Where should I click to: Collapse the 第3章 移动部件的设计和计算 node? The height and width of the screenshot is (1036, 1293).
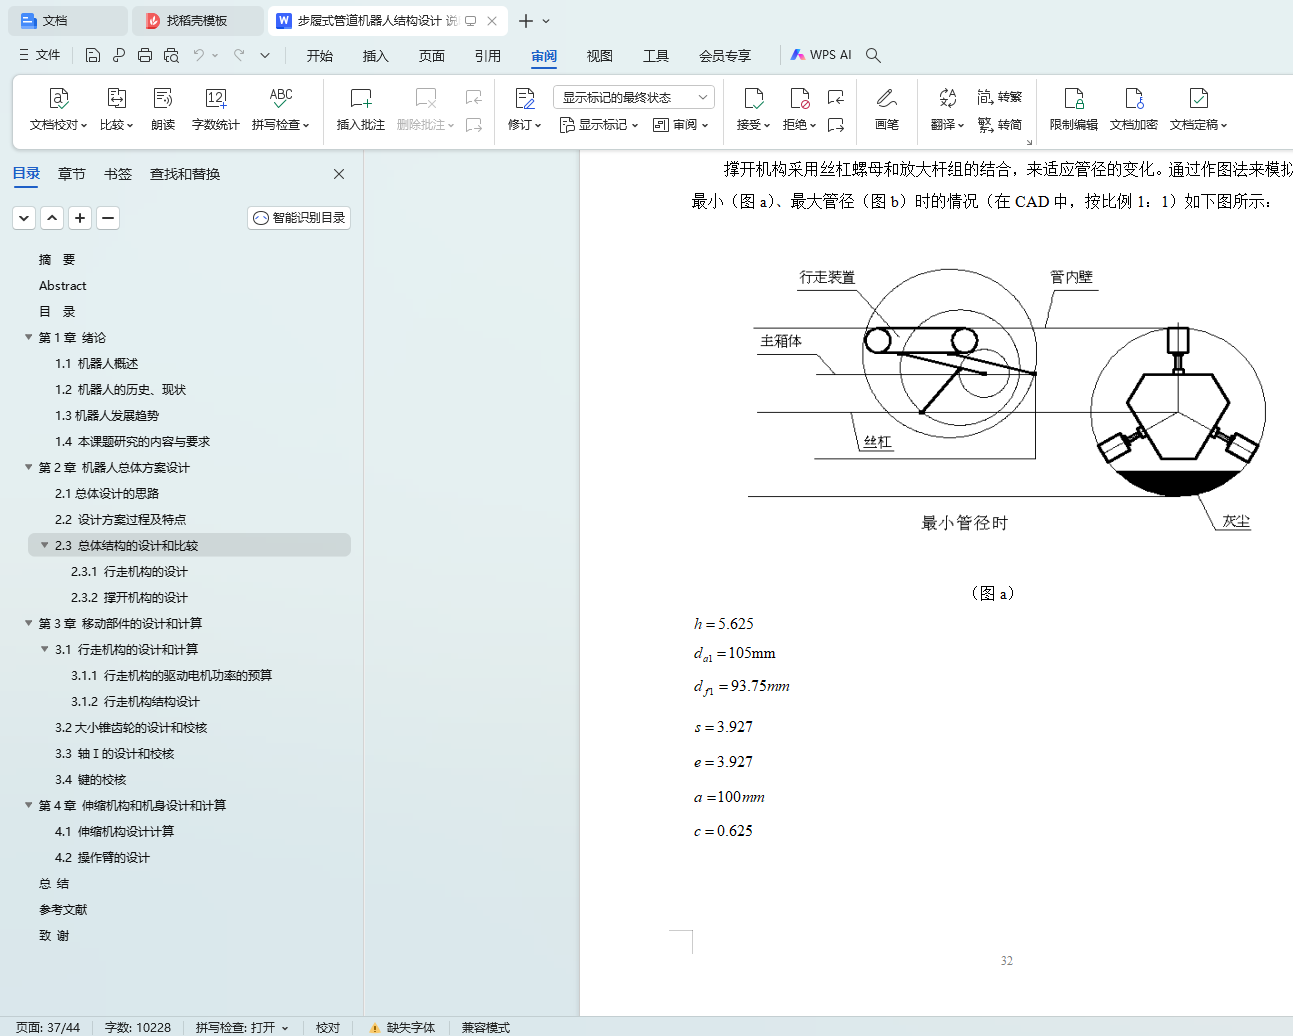coord(29,624)
